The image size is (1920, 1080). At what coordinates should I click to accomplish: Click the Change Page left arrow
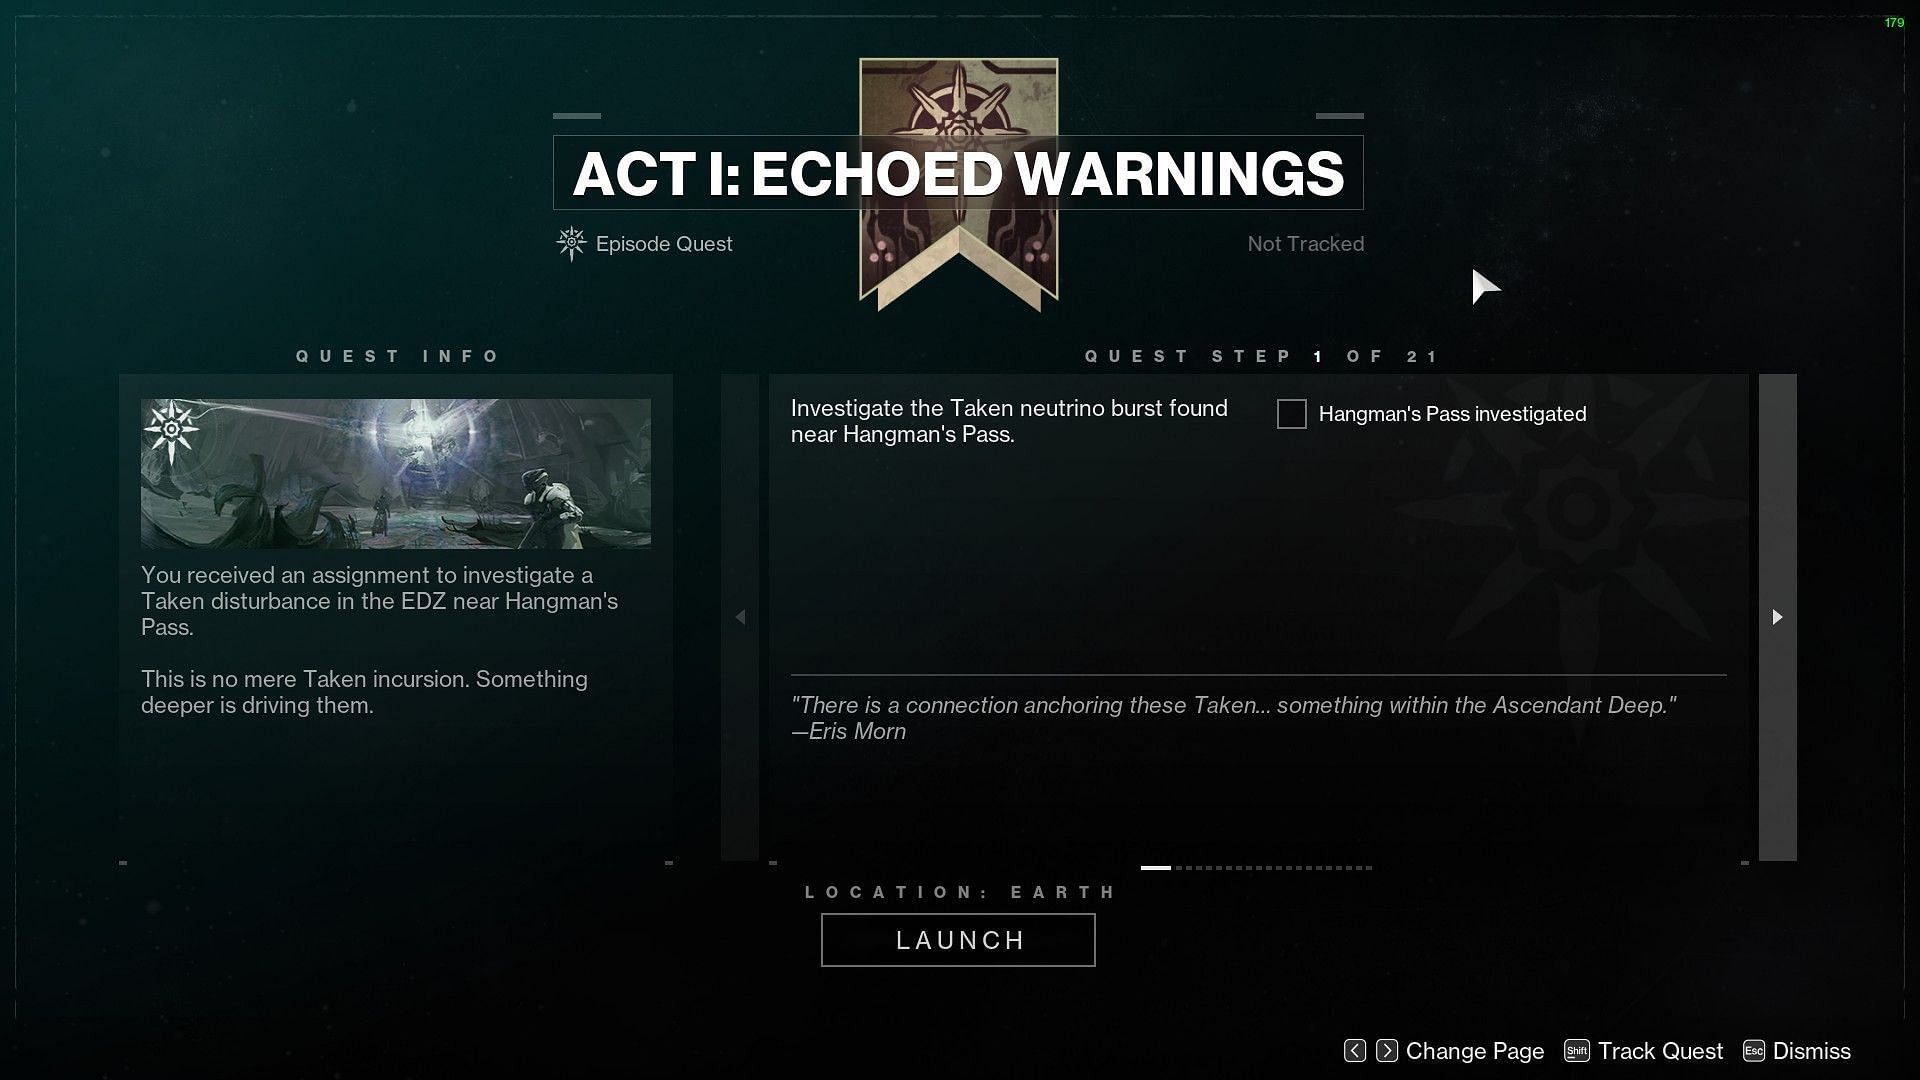click(x=1354, y=1051)
